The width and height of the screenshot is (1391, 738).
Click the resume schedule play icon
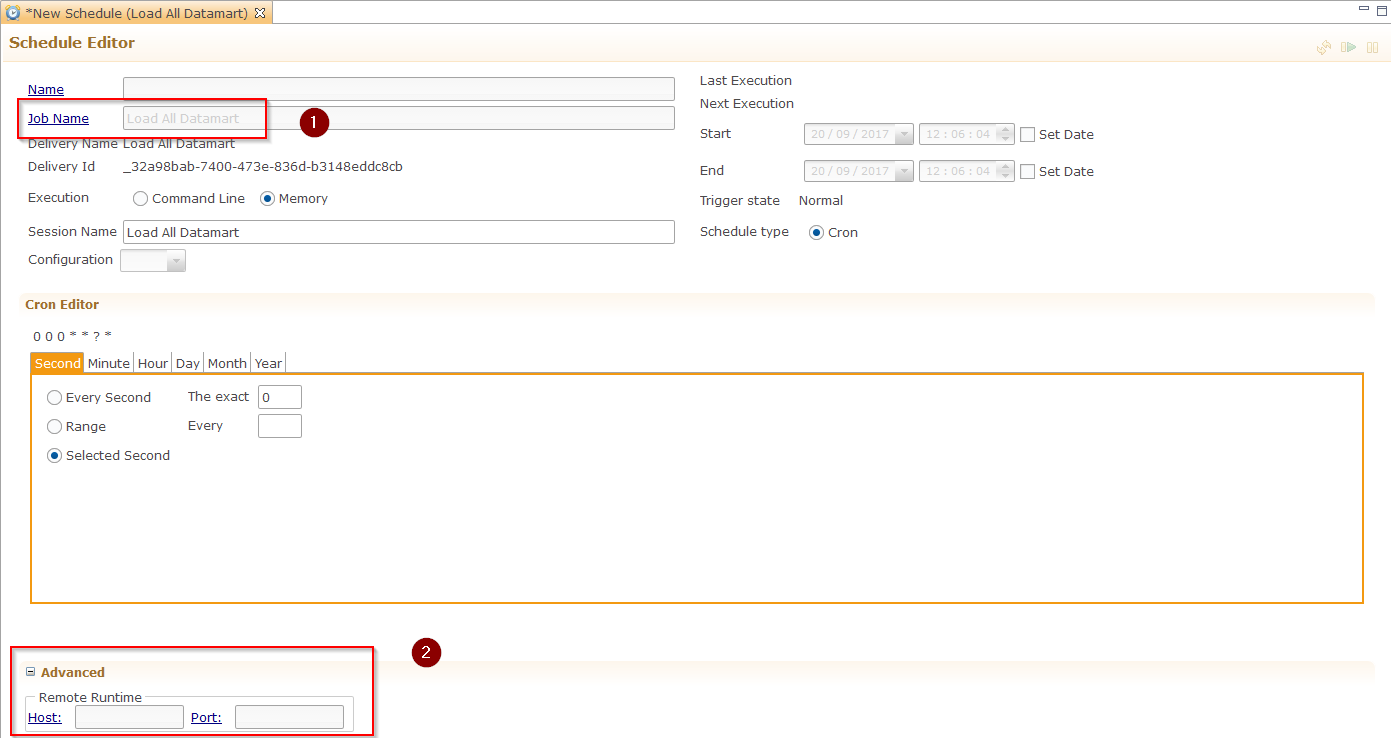1349,47
